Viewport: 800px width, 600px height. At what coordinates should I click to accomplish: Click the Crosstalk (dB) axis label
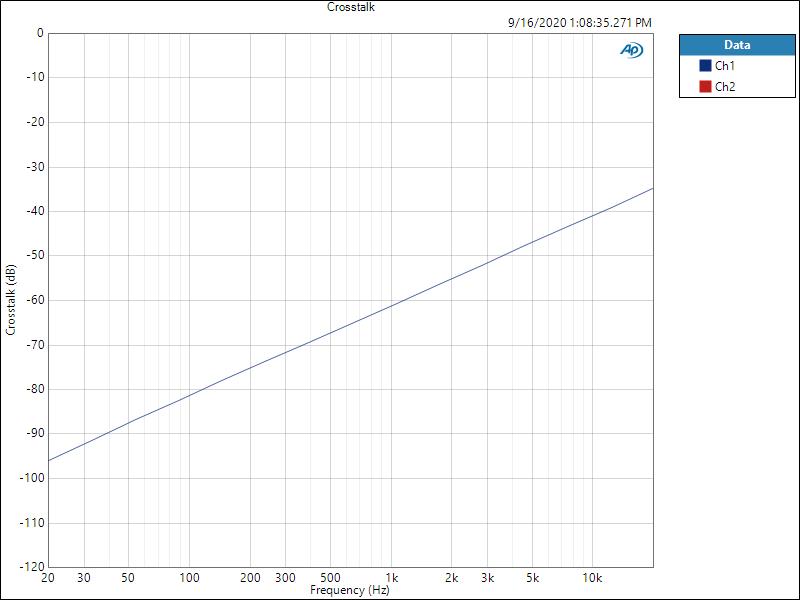coord(10,300)
